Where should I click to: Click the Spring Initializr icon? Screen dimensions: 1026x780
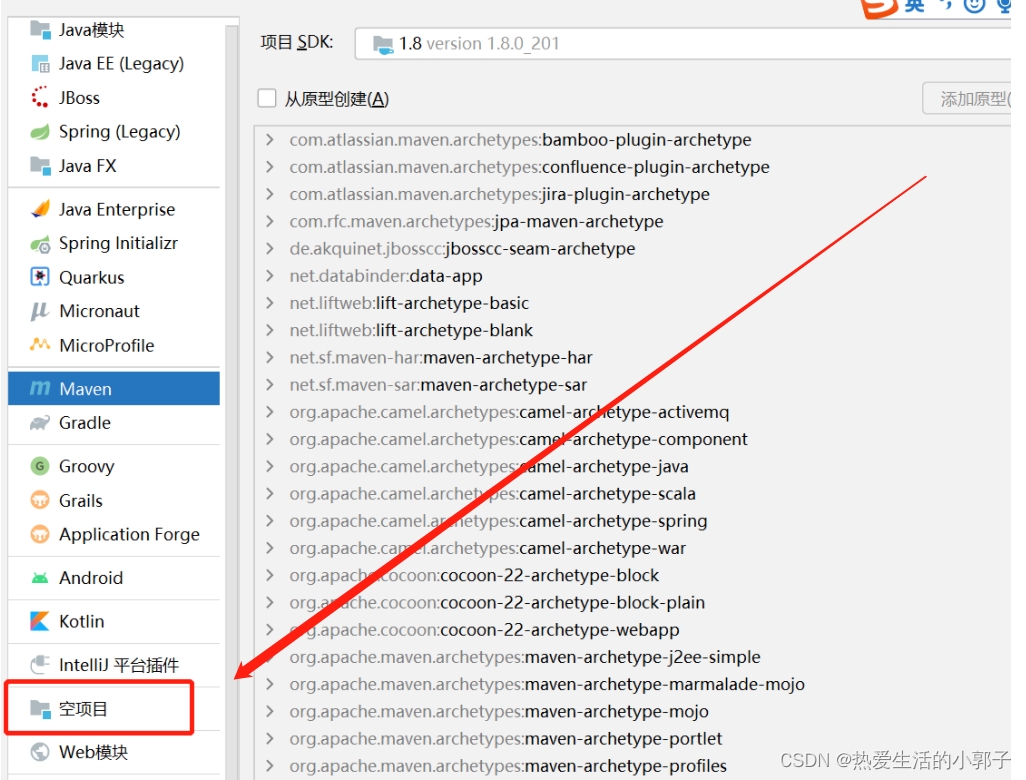click(40, 244)
